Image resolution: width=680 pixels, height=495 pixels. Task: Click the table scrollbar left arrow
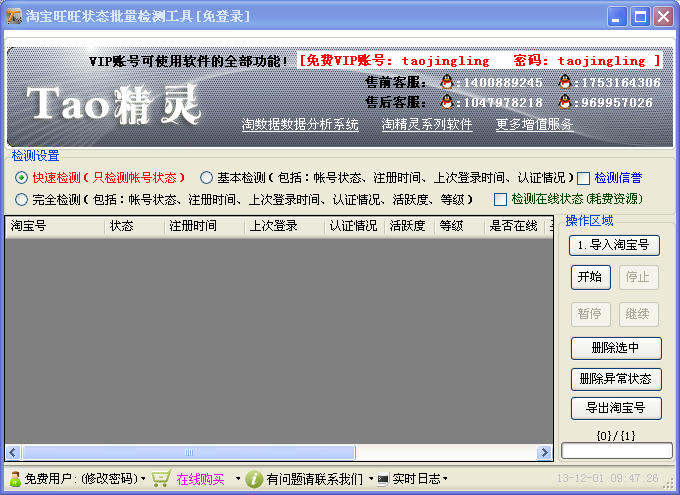[13, 452]
